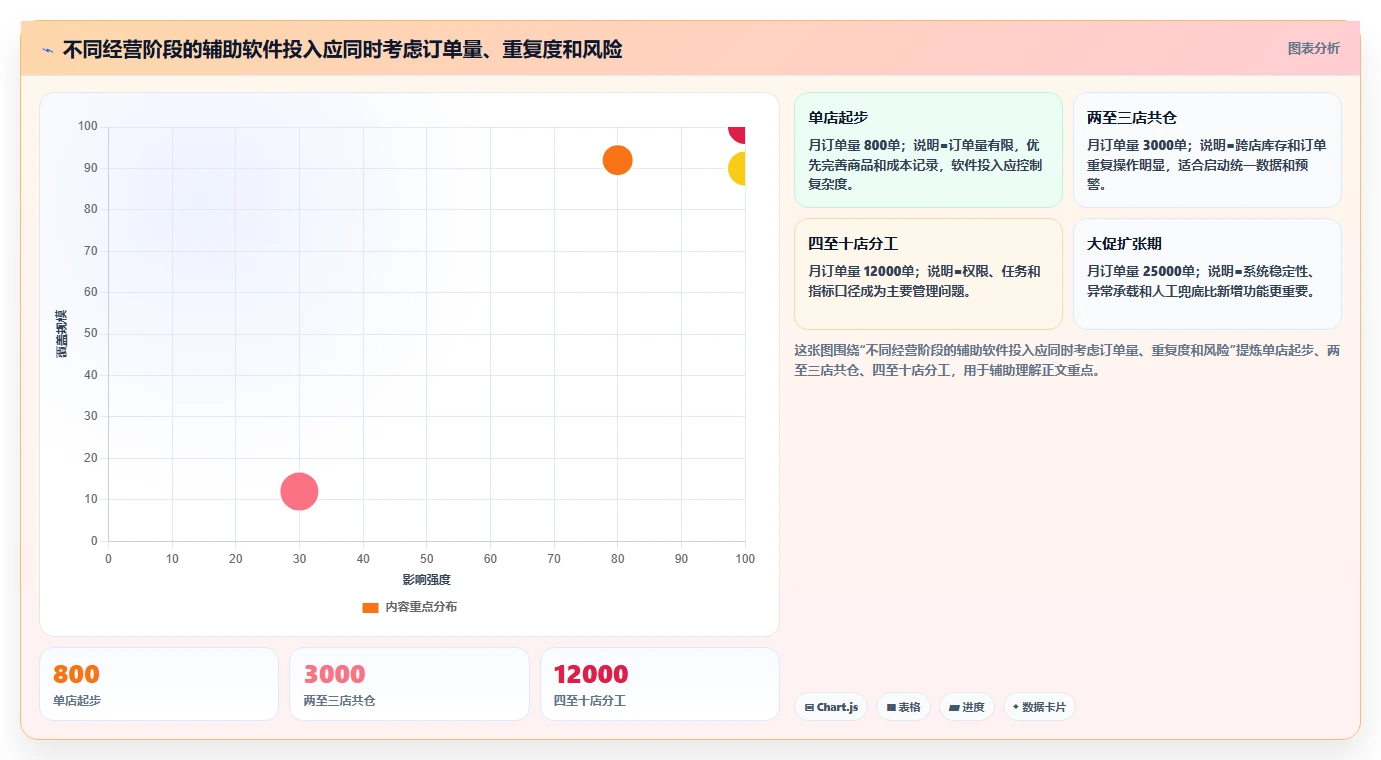Click the 数据卡片 tag
The width and height of the screenshot is (1381, 760).
point(1039,707)
